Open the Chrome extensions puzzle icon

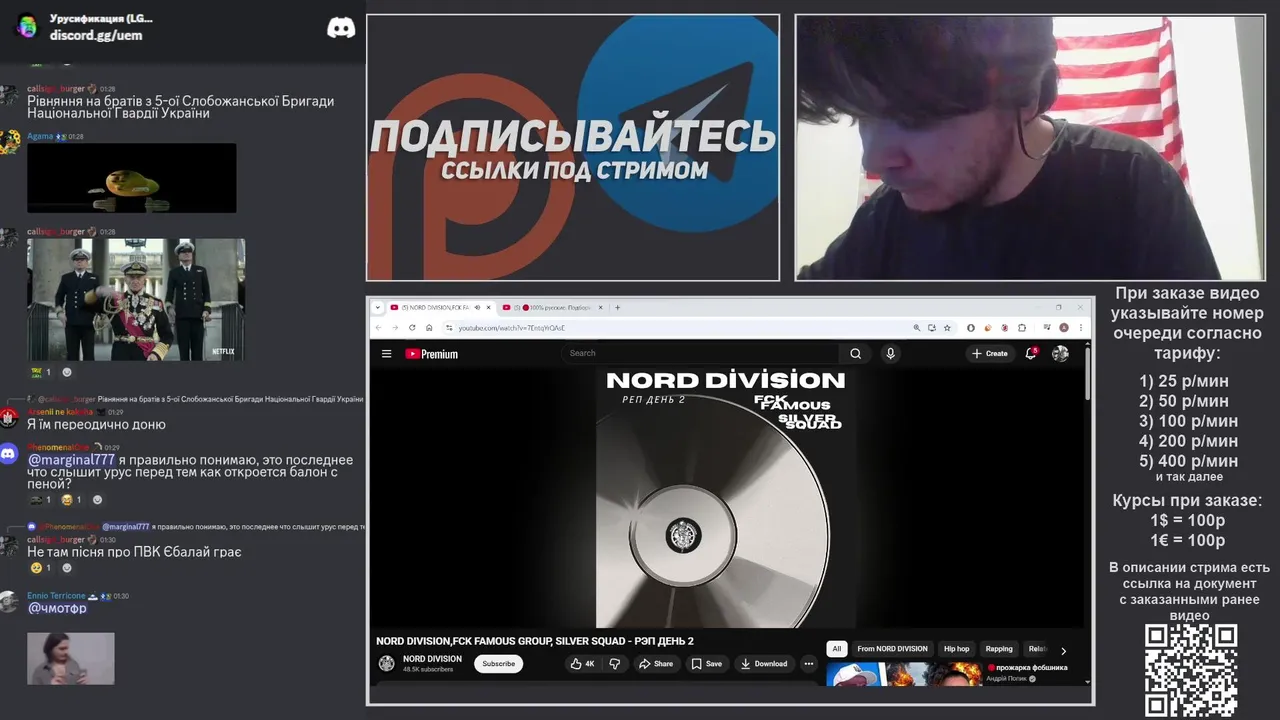tap(1022, 327)
